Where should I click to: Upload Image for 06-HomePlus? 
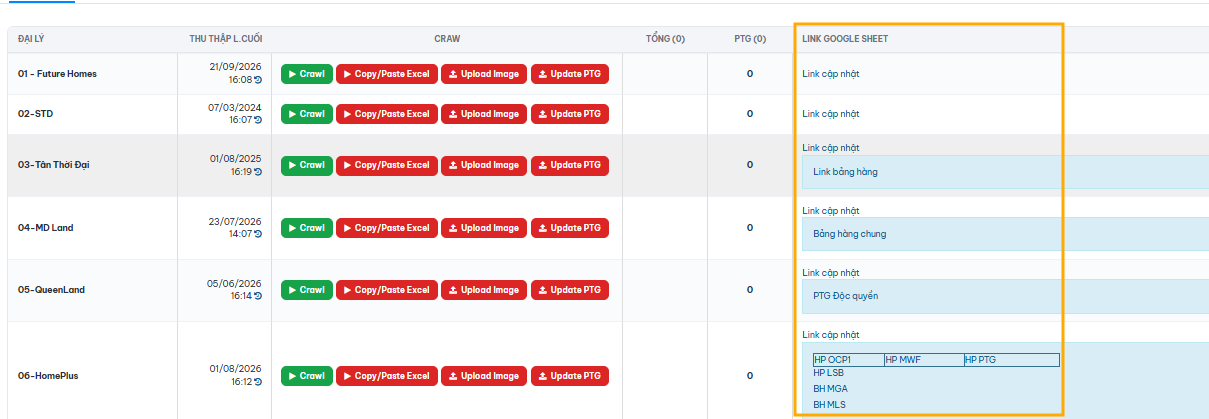(484, 376)
